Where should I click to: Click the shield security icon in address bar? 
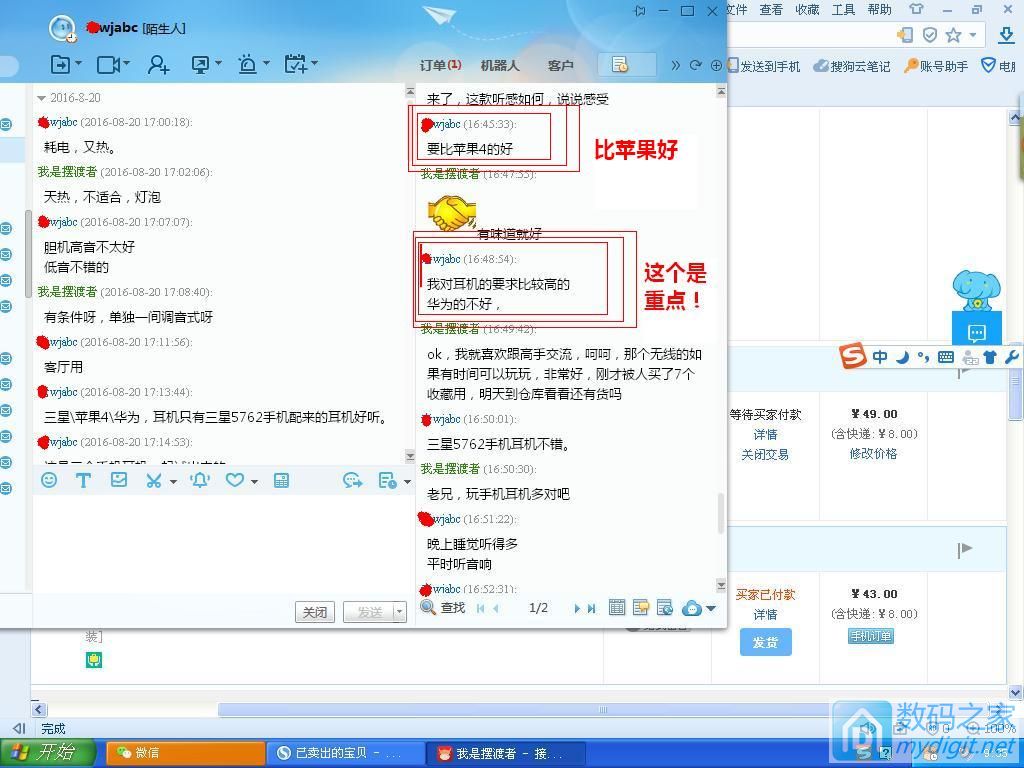click(930, 35)
